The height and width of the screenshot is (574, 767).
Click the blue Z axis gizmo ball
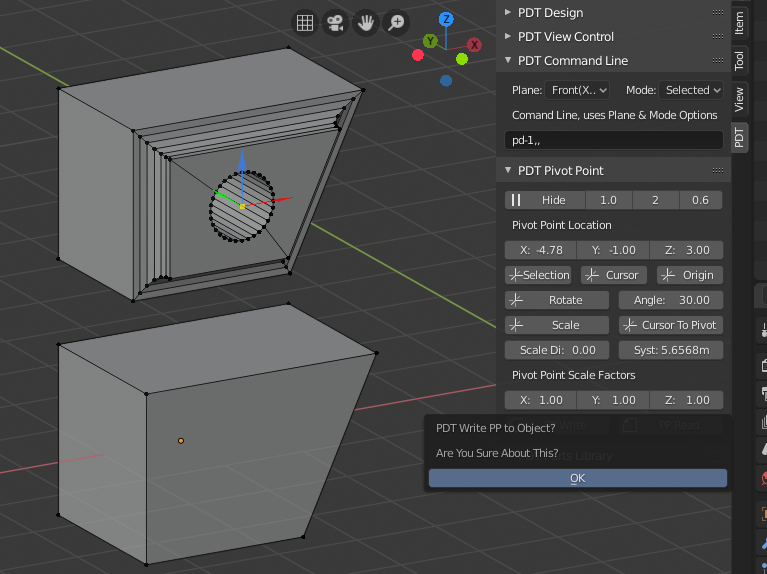[x=446, y=19]
